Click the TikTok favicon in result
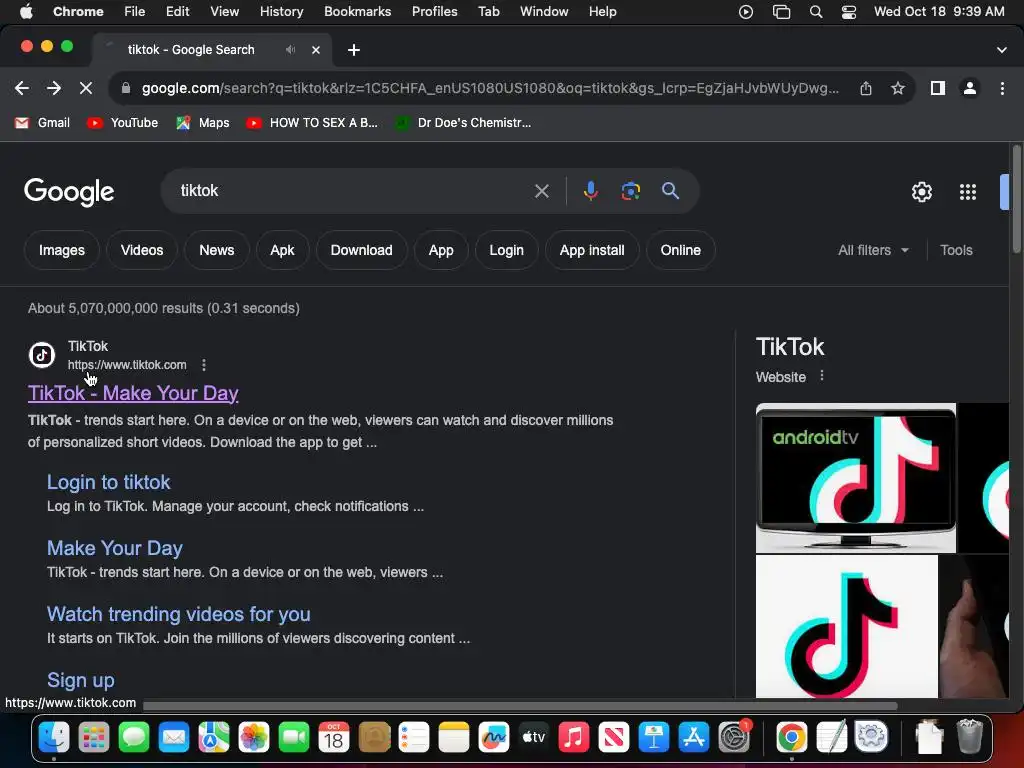This screenshot has height=768, width=1024. tap(42, 355)
